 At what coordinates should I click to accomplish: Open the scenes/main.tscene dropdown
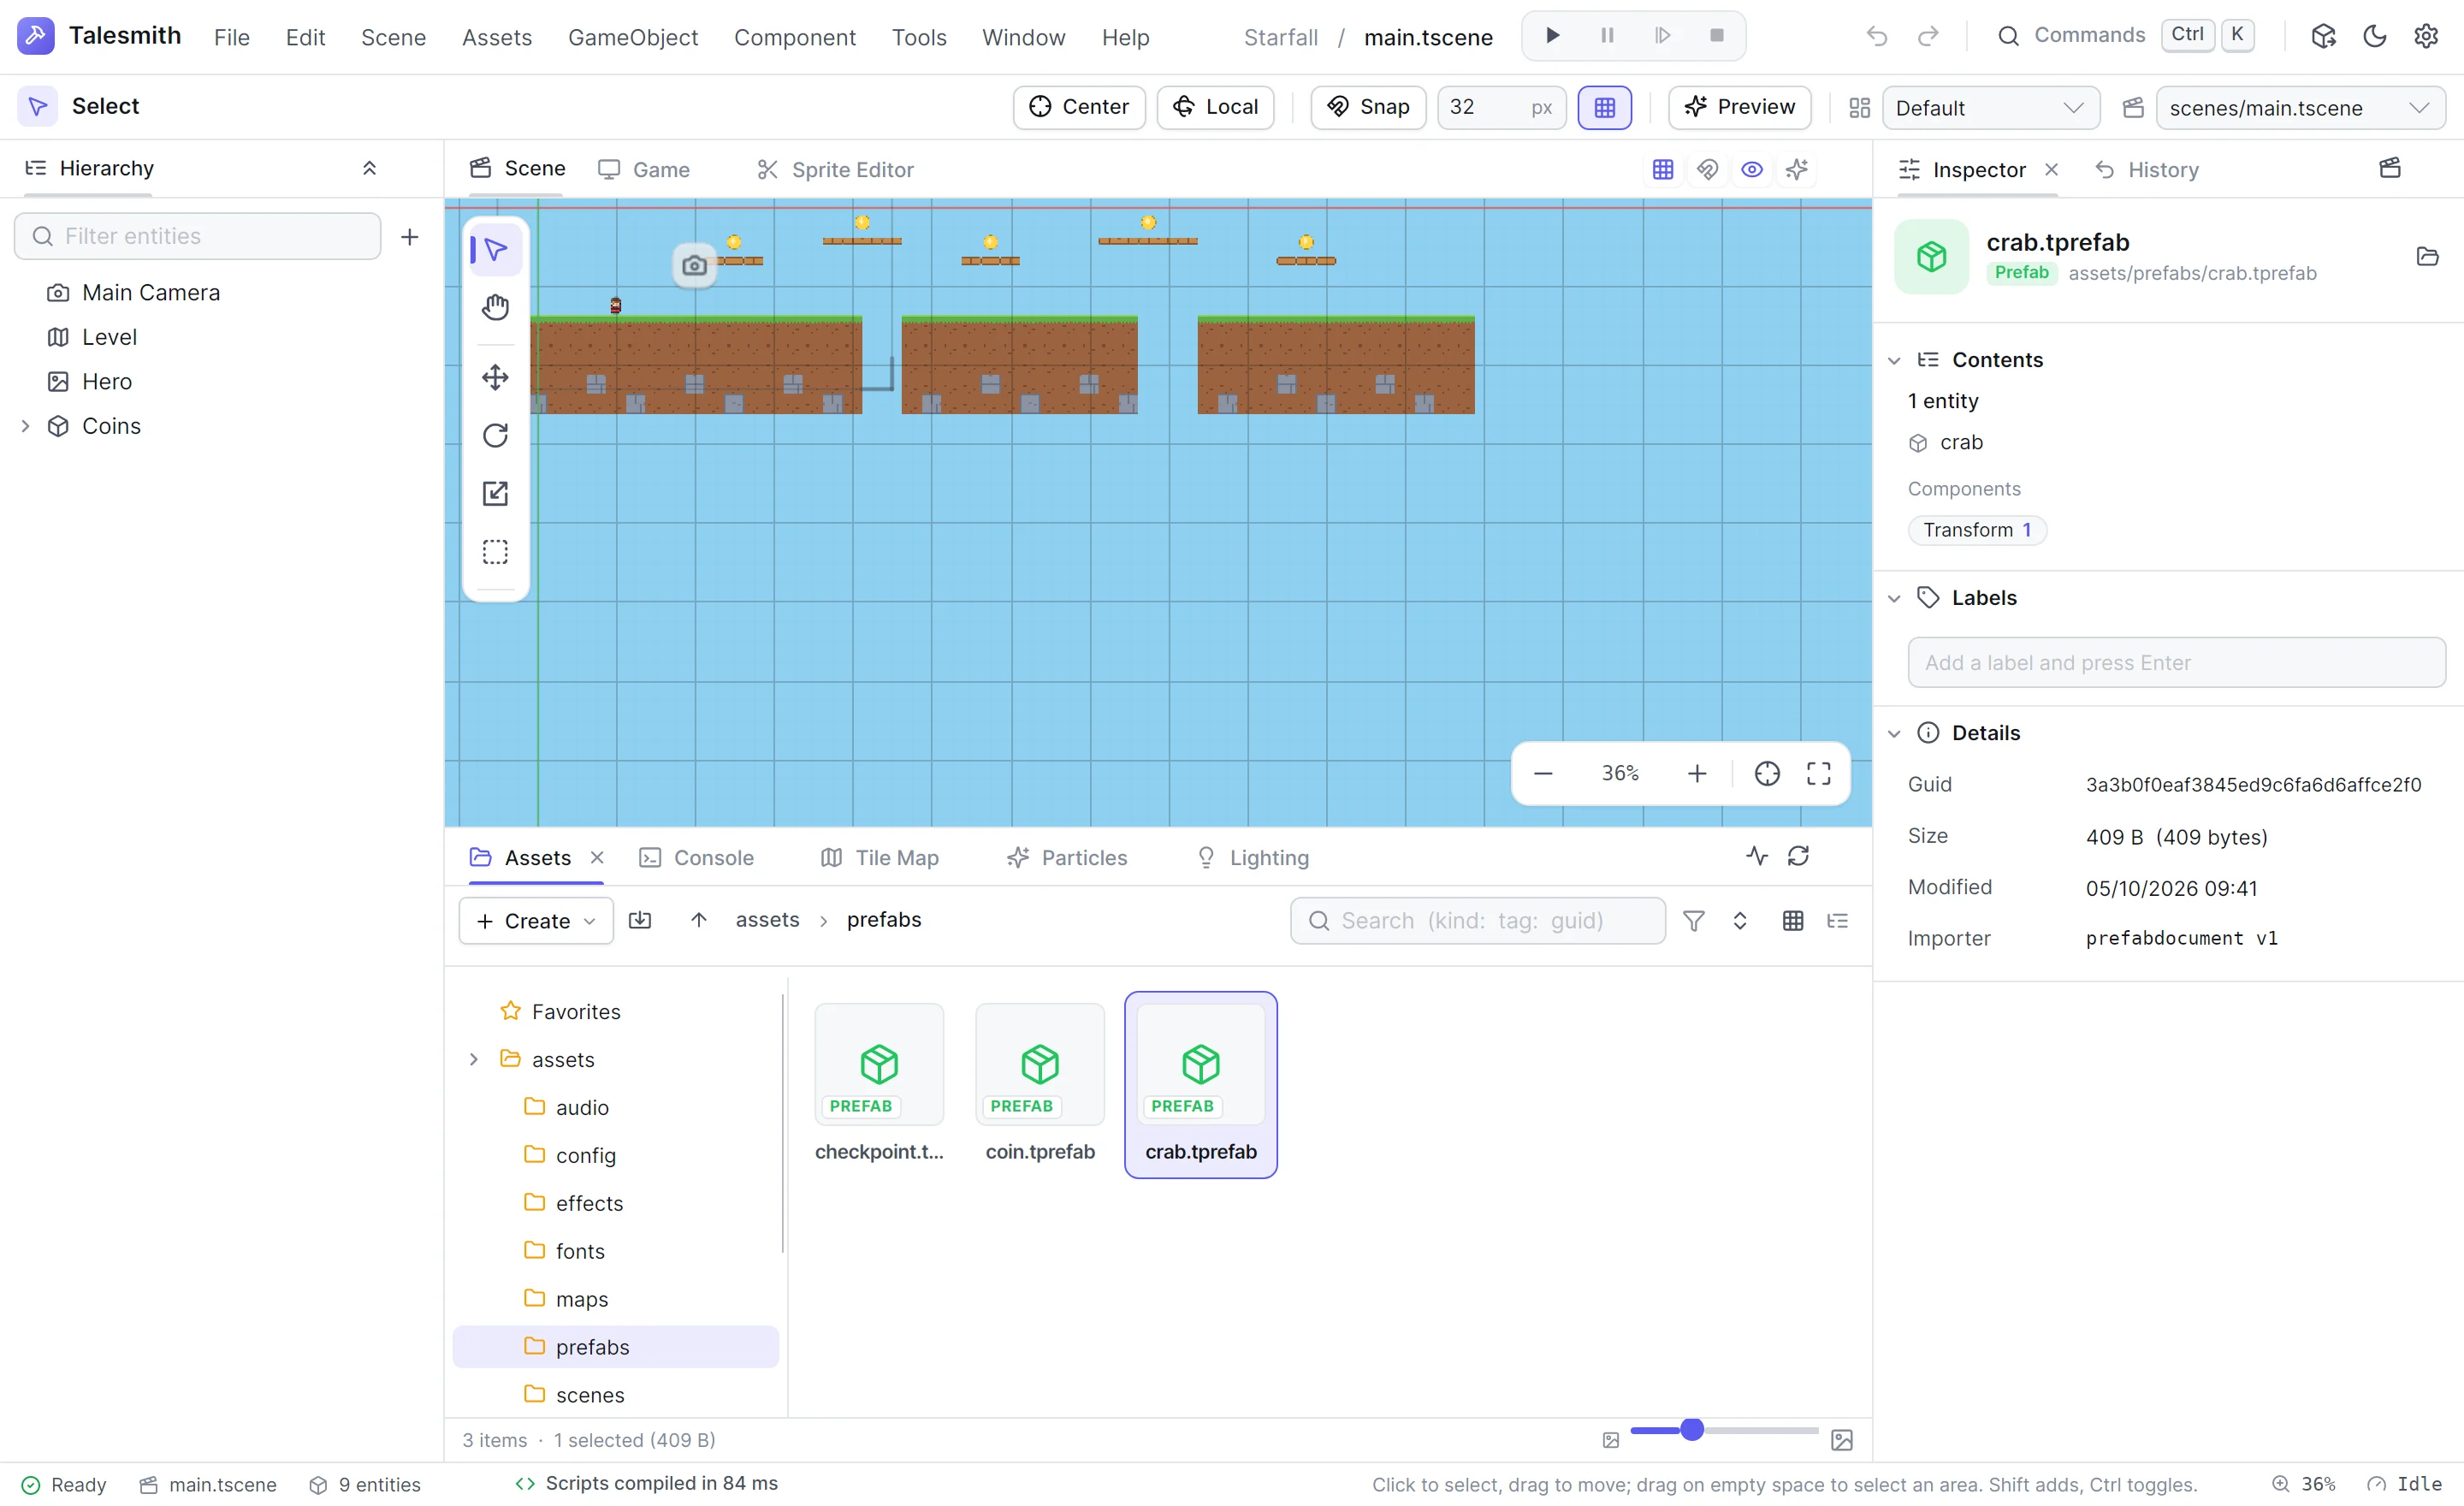[x=2300, y=107]
